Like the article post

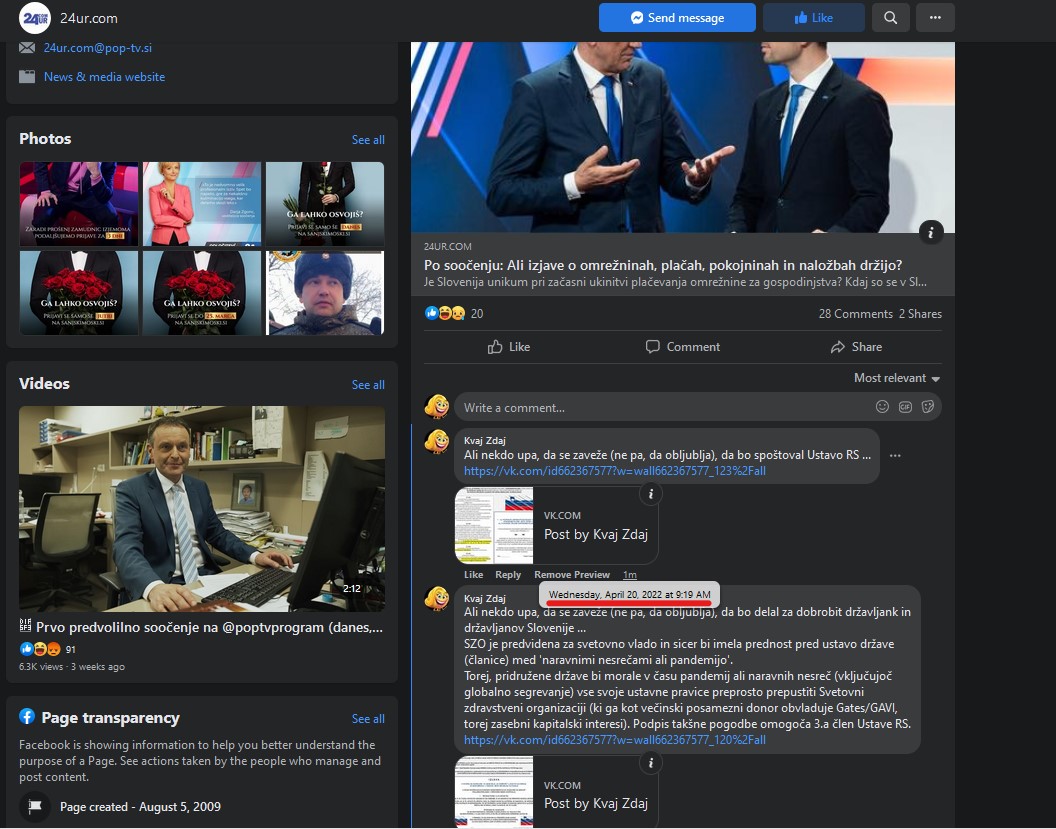tap(509, 347)
